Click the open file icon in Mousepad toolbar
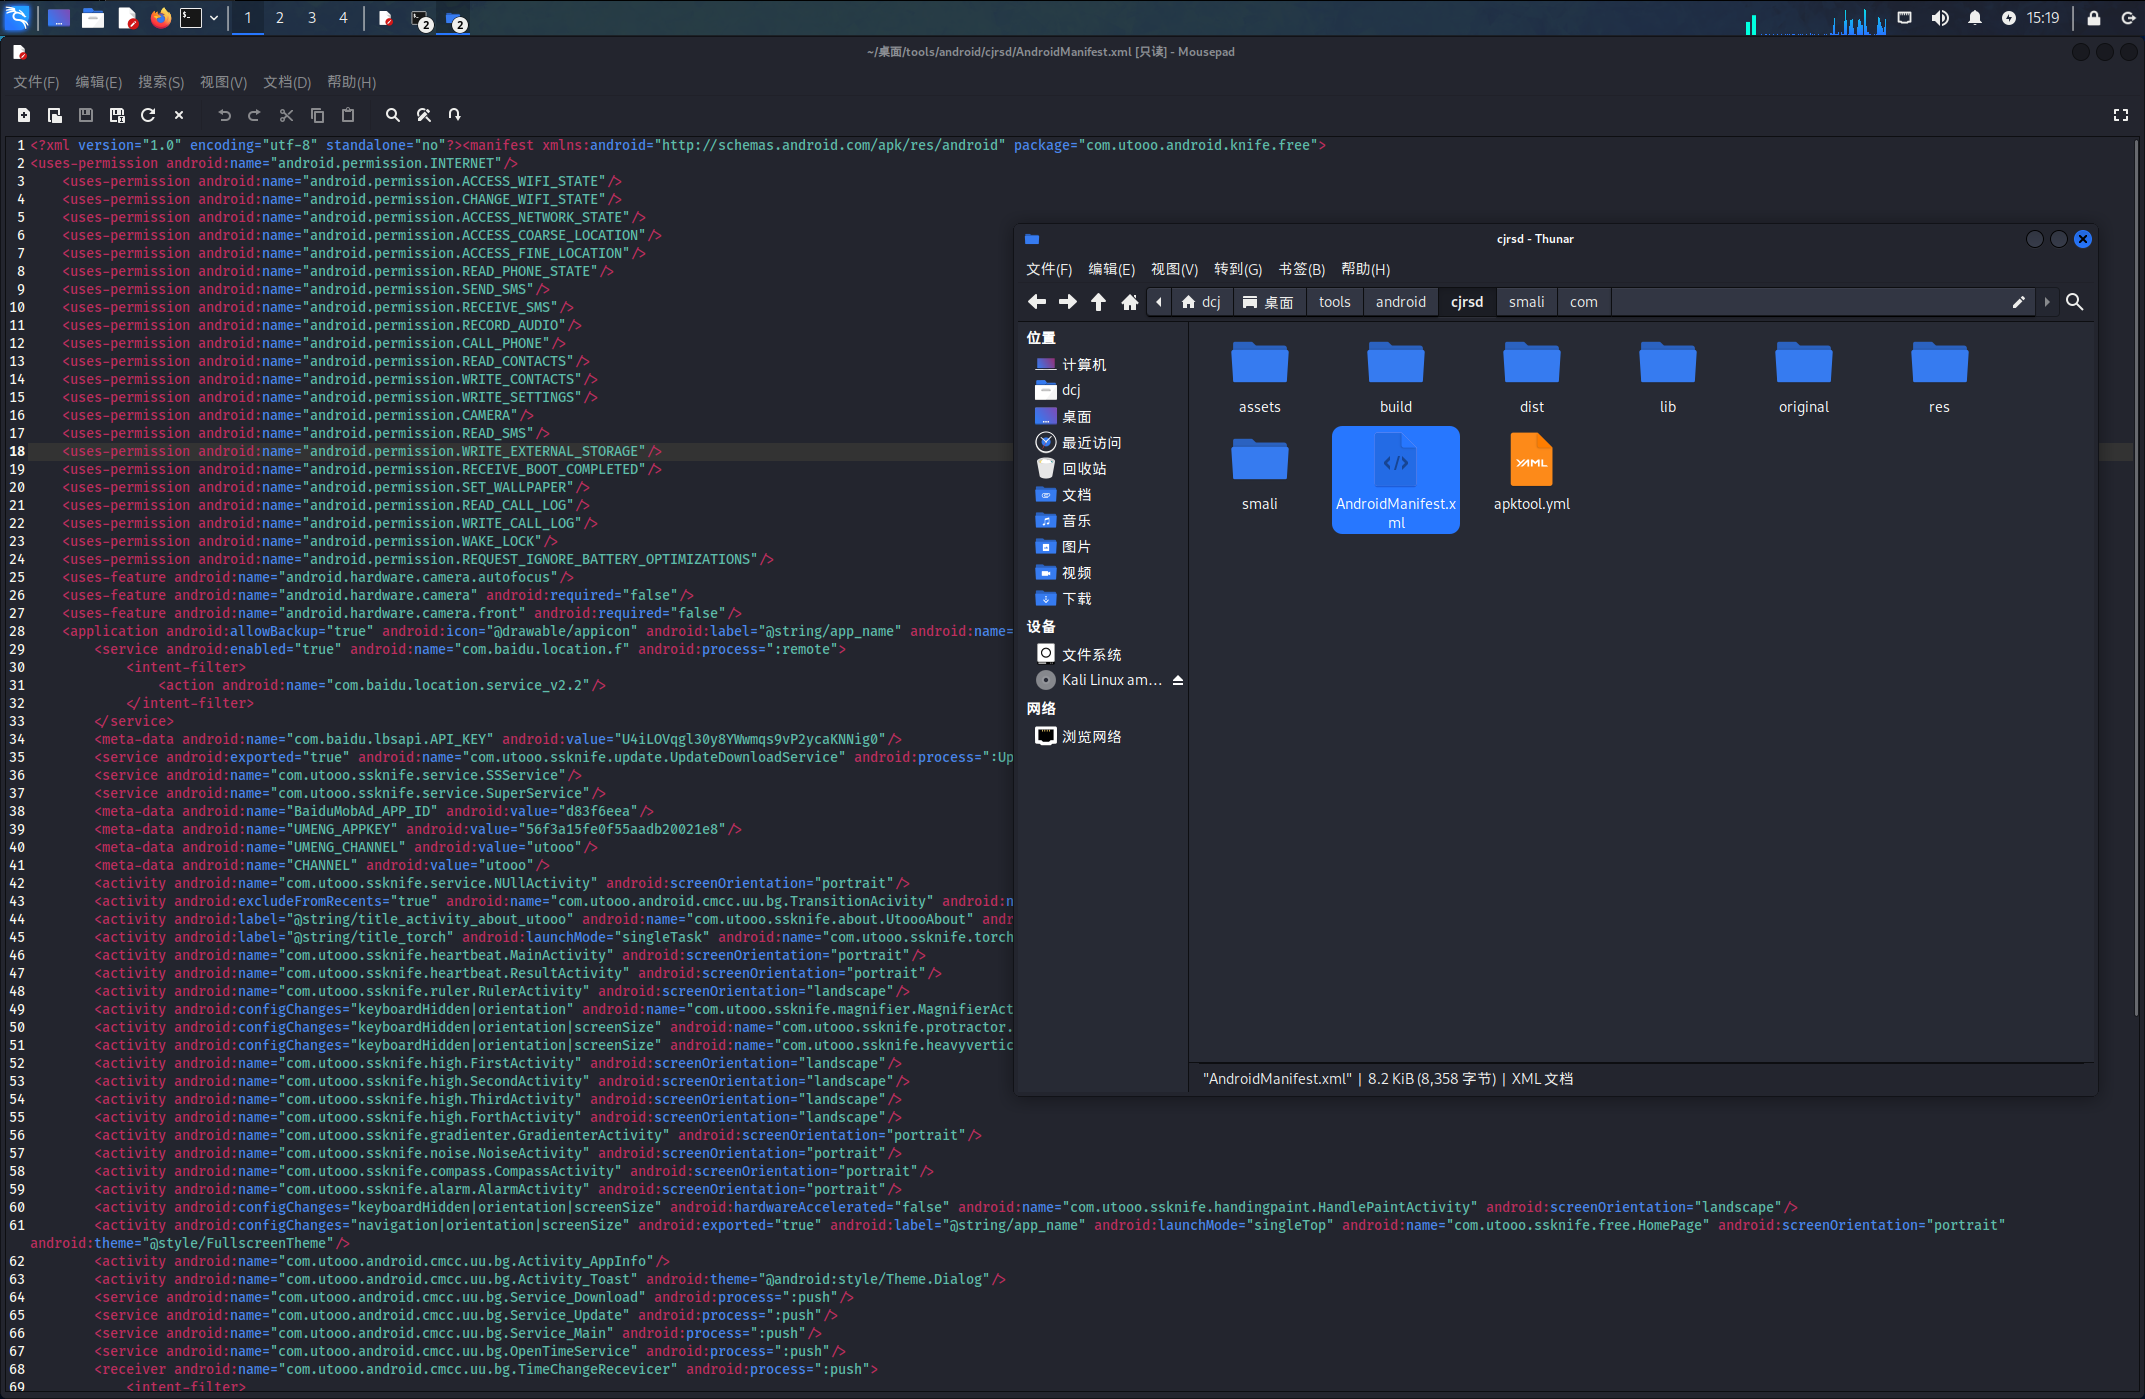2145x1399 pixels. pos(54,115)
